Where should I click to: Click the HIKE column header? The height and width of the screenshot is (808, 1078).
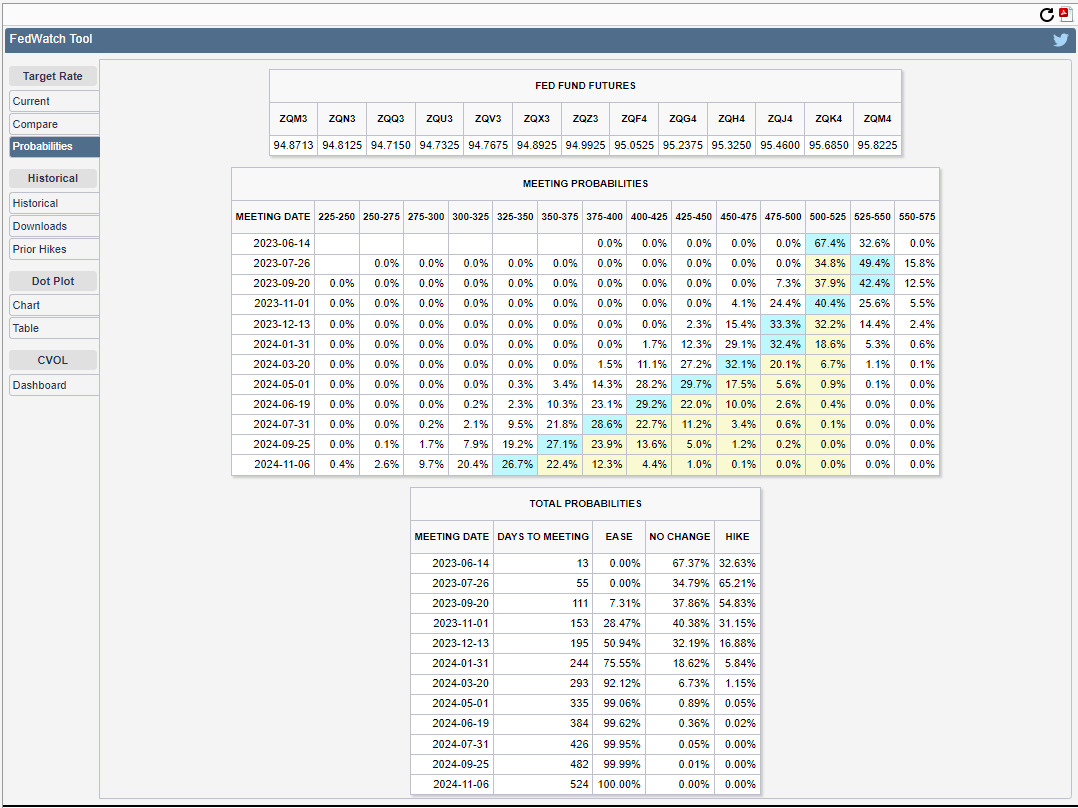(738, 536)
